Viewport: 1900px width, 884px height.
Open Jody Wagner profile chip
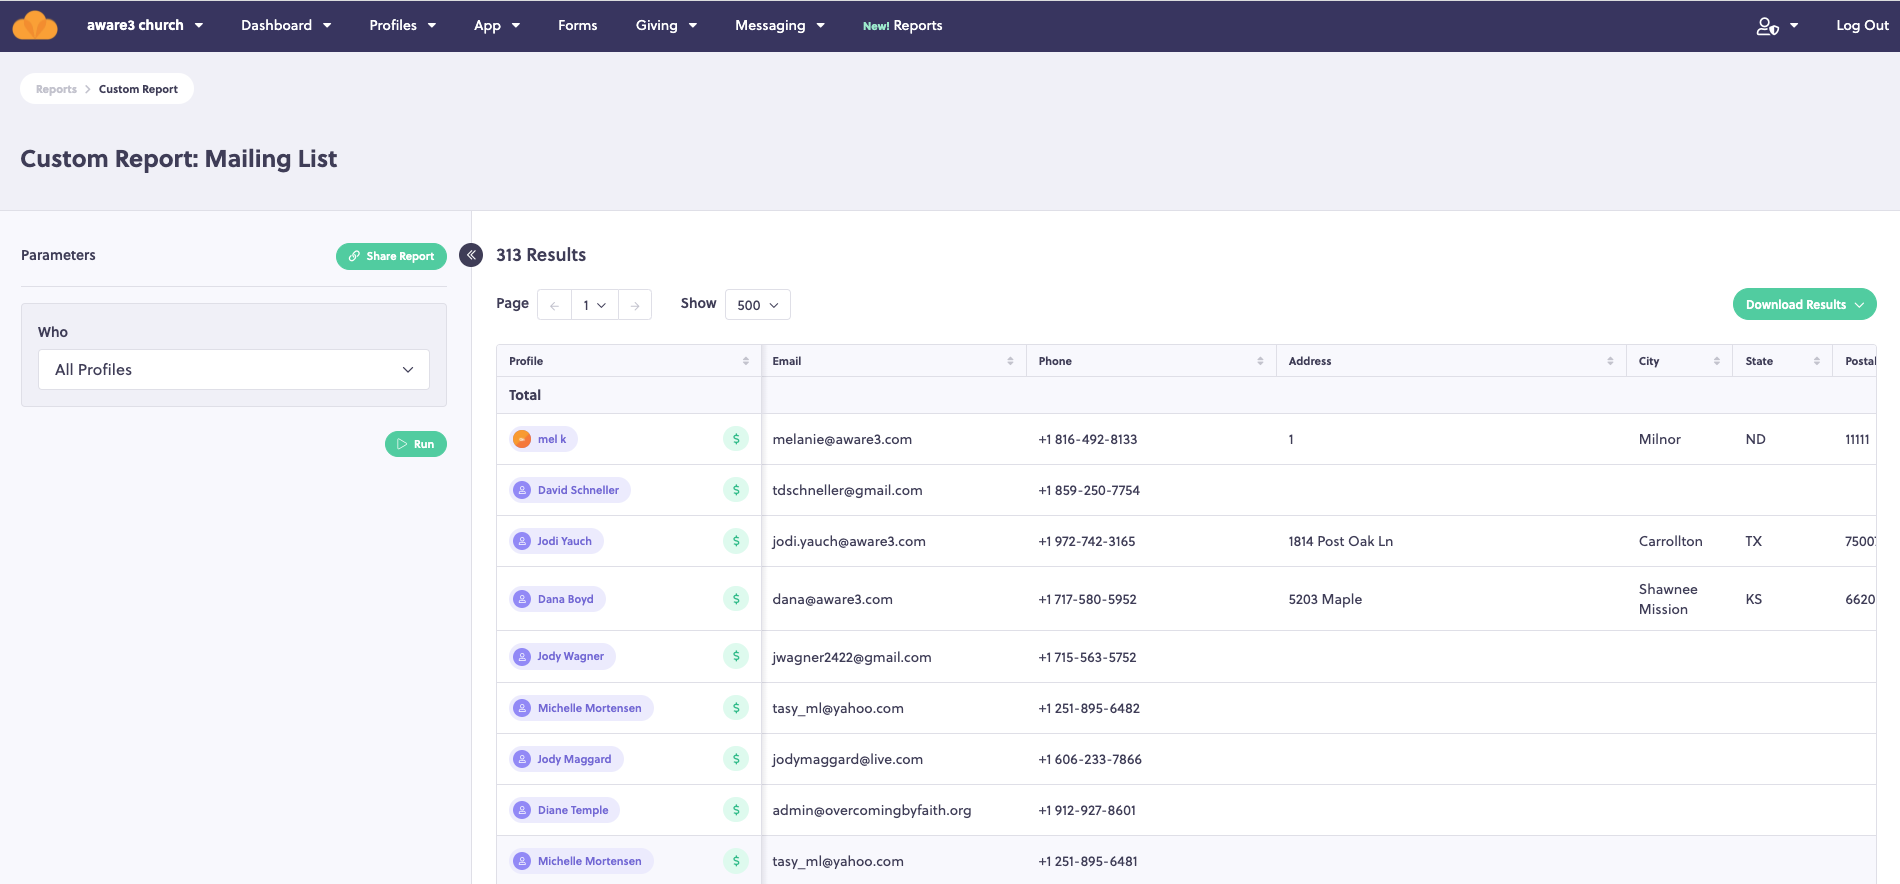[562, 656]
